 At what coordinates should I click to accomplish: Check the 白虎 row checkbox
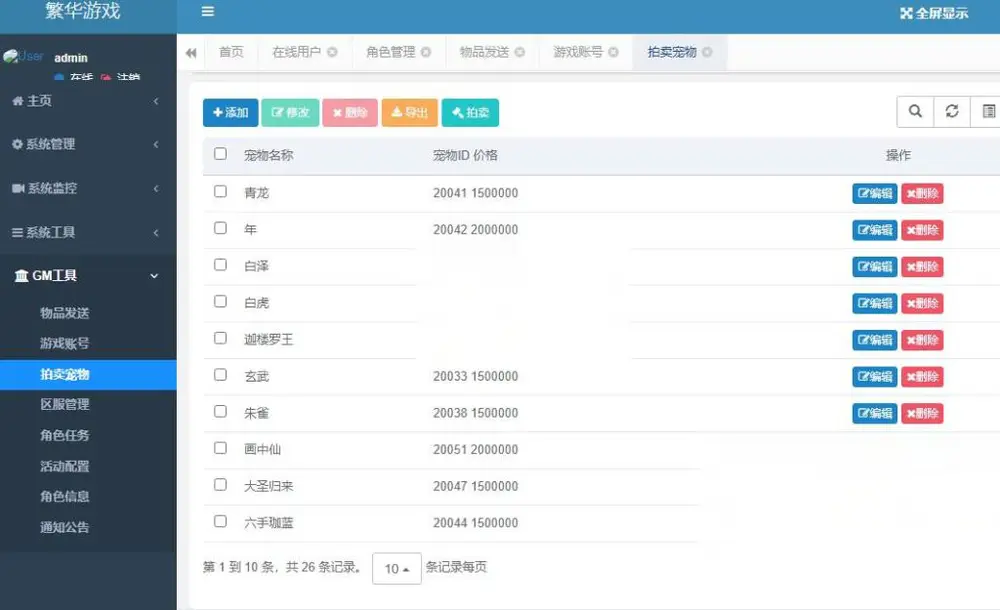(x=221, y=301)
